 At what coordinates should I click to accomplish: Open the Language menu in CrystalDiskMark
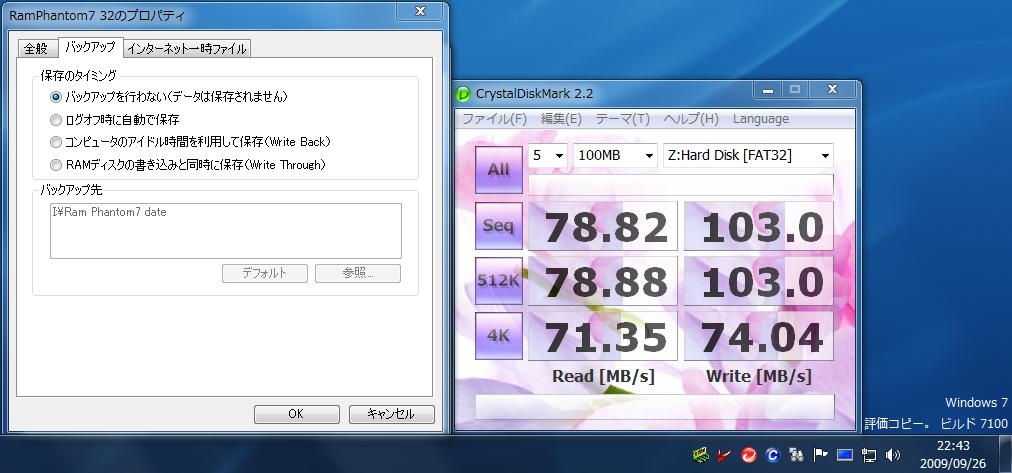(760, 119)
